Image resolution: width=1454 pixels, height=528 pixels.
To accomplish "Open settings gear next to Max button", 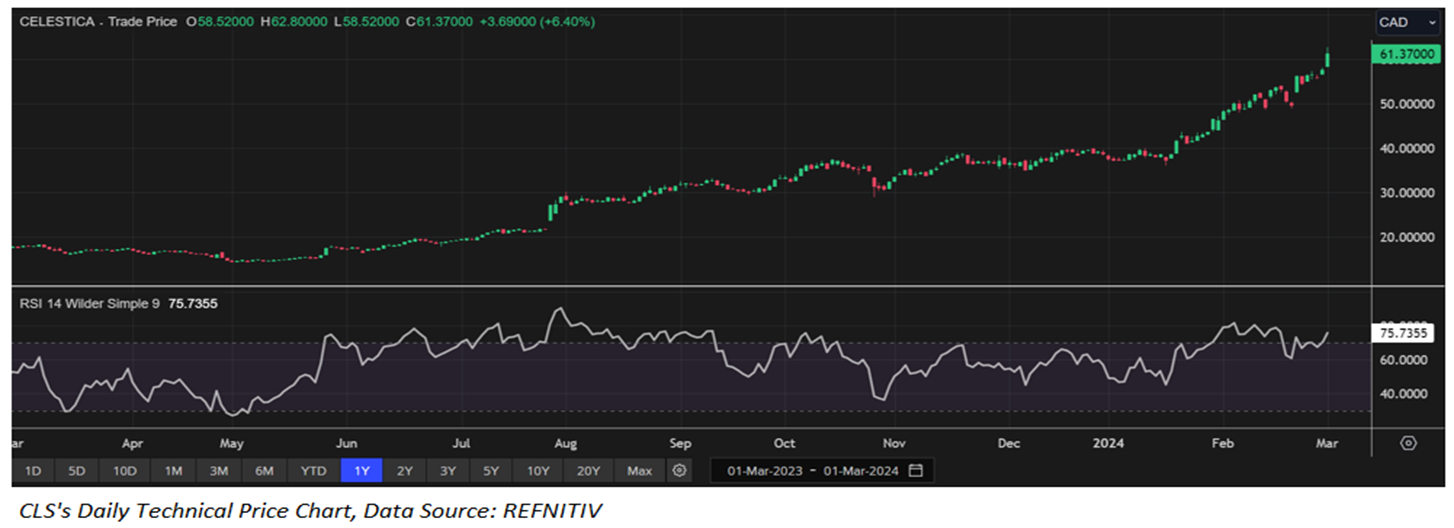I will pos(680,470).
